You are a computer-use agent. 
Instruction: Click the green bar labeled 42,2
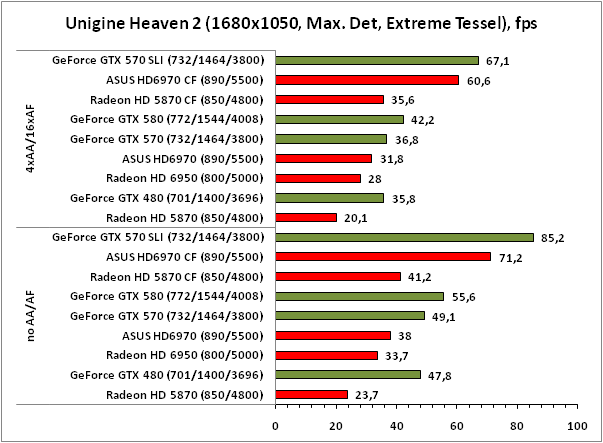[339, 119]
